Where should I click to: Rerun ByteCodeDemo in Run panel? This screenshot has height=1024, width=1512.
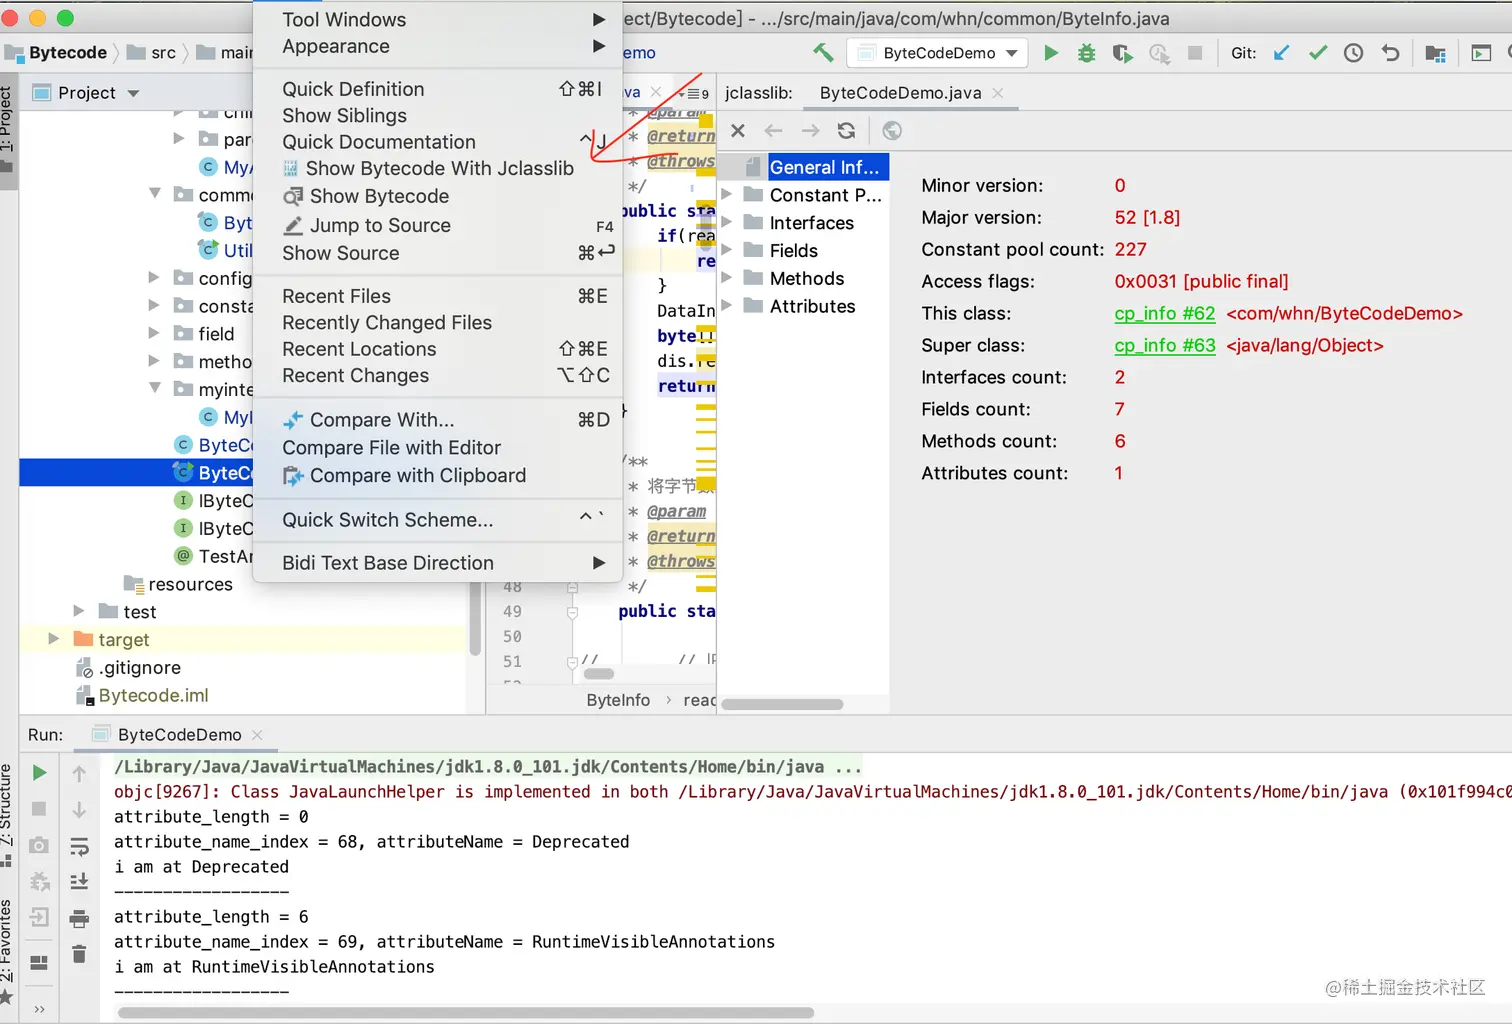(x=39, y=773)
